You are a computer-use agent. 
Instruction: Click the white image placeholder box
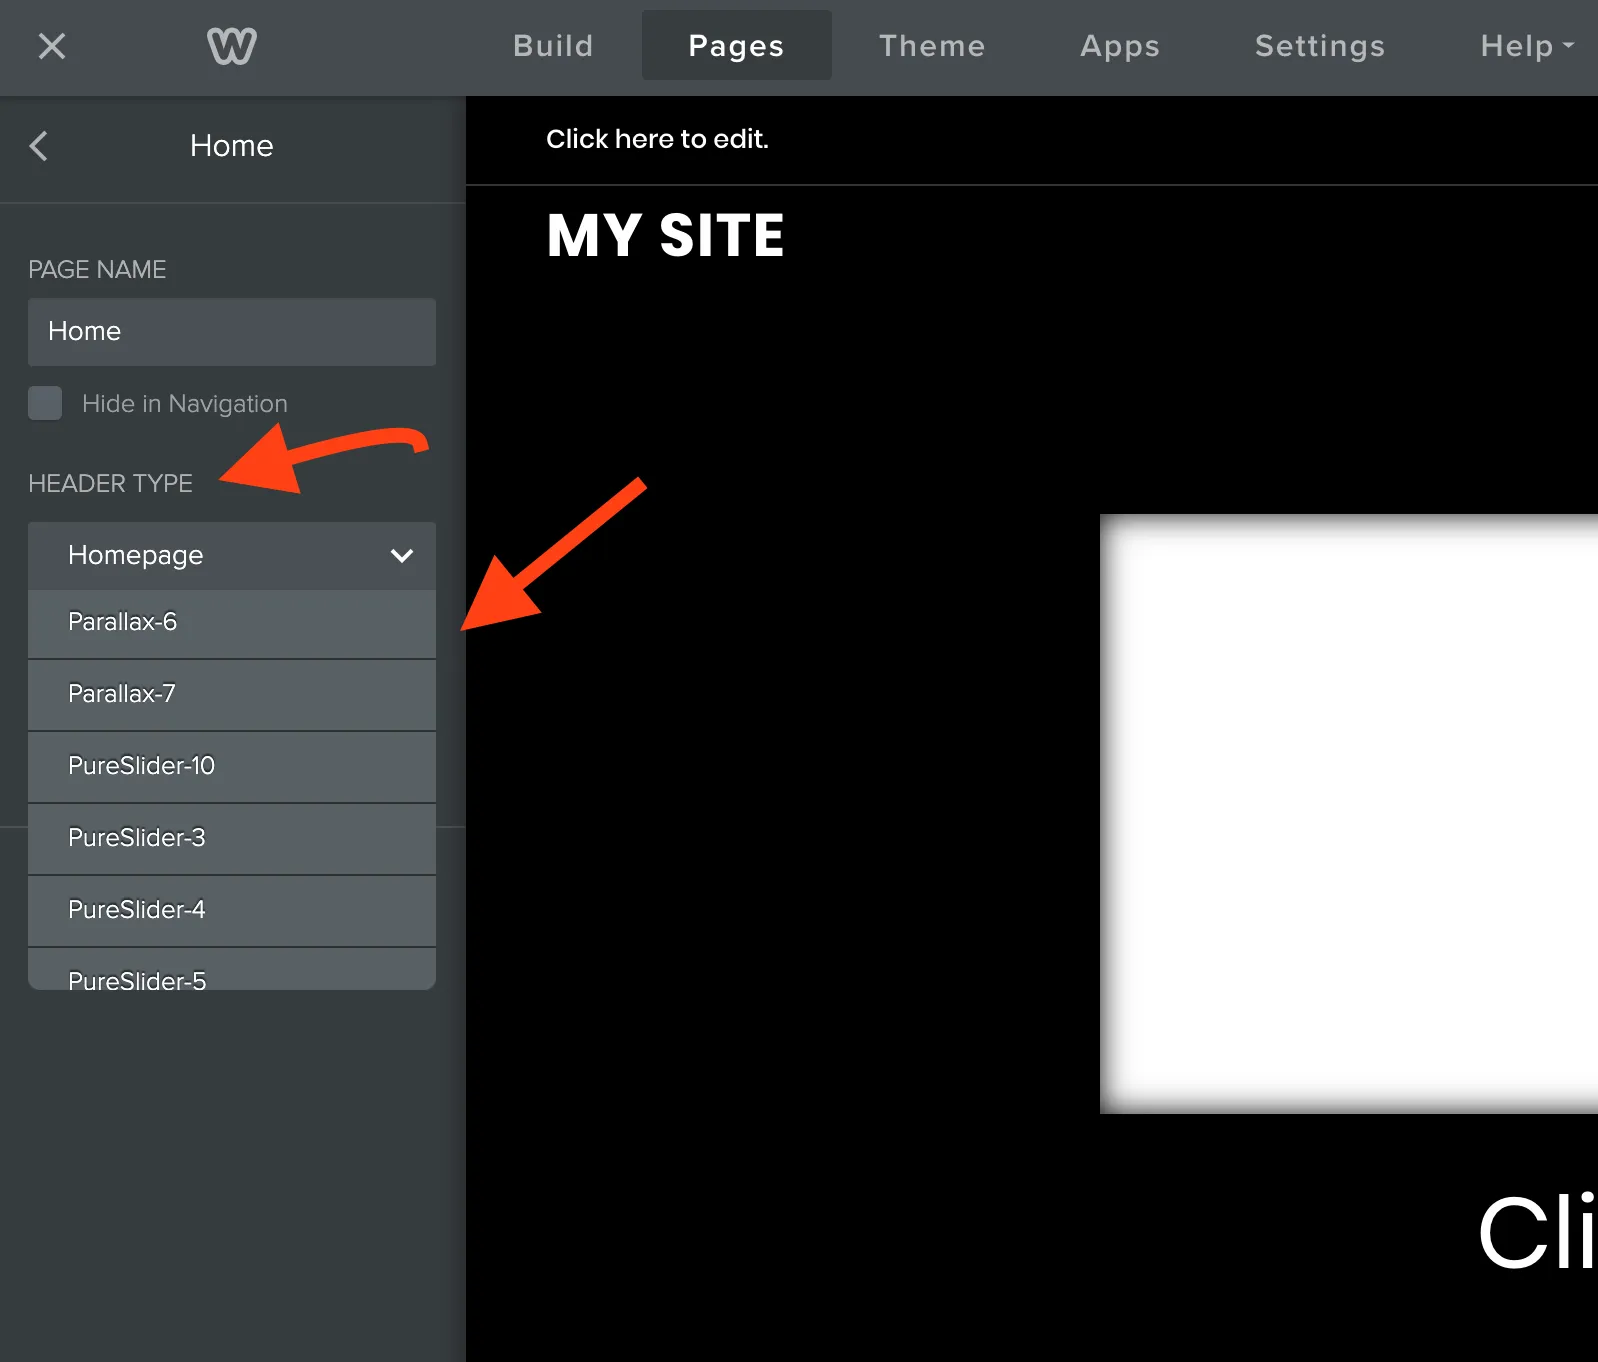1349,813
